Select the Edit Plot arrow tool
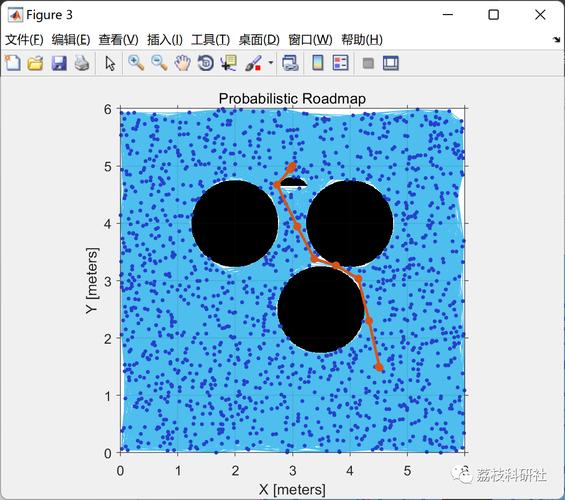This screenshot has height=500, width=565. coord(110,63)
